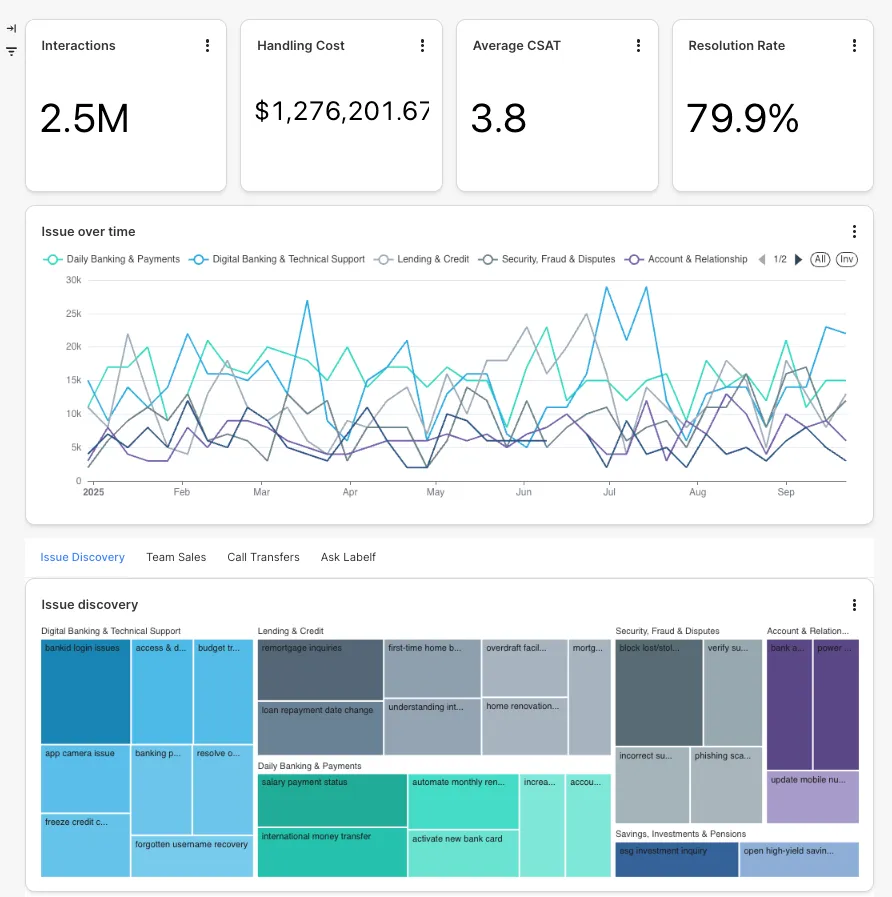Select the salary payment status treemap tile
The height and width of the screenshot is (897, 892).
(332, 800)
